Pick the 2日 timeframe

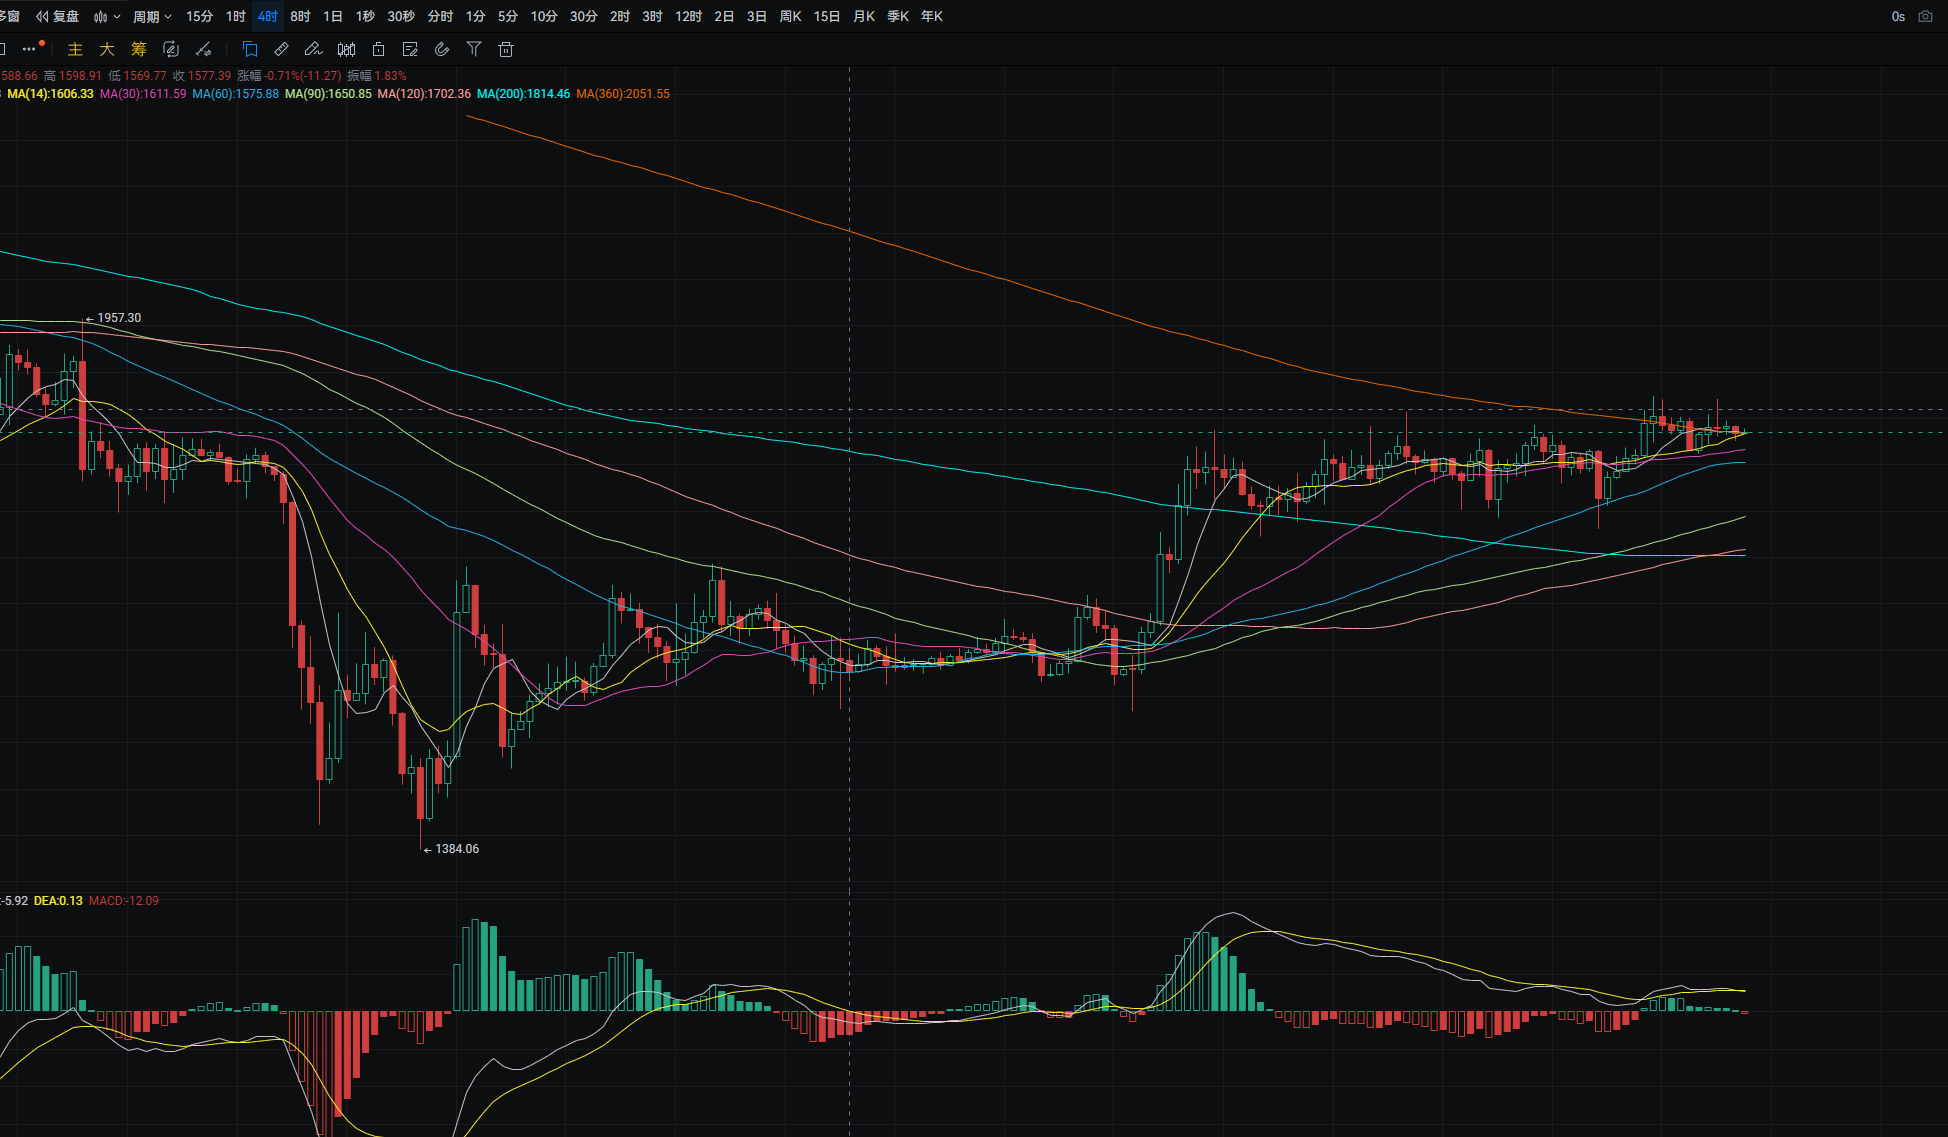(724, 16)
